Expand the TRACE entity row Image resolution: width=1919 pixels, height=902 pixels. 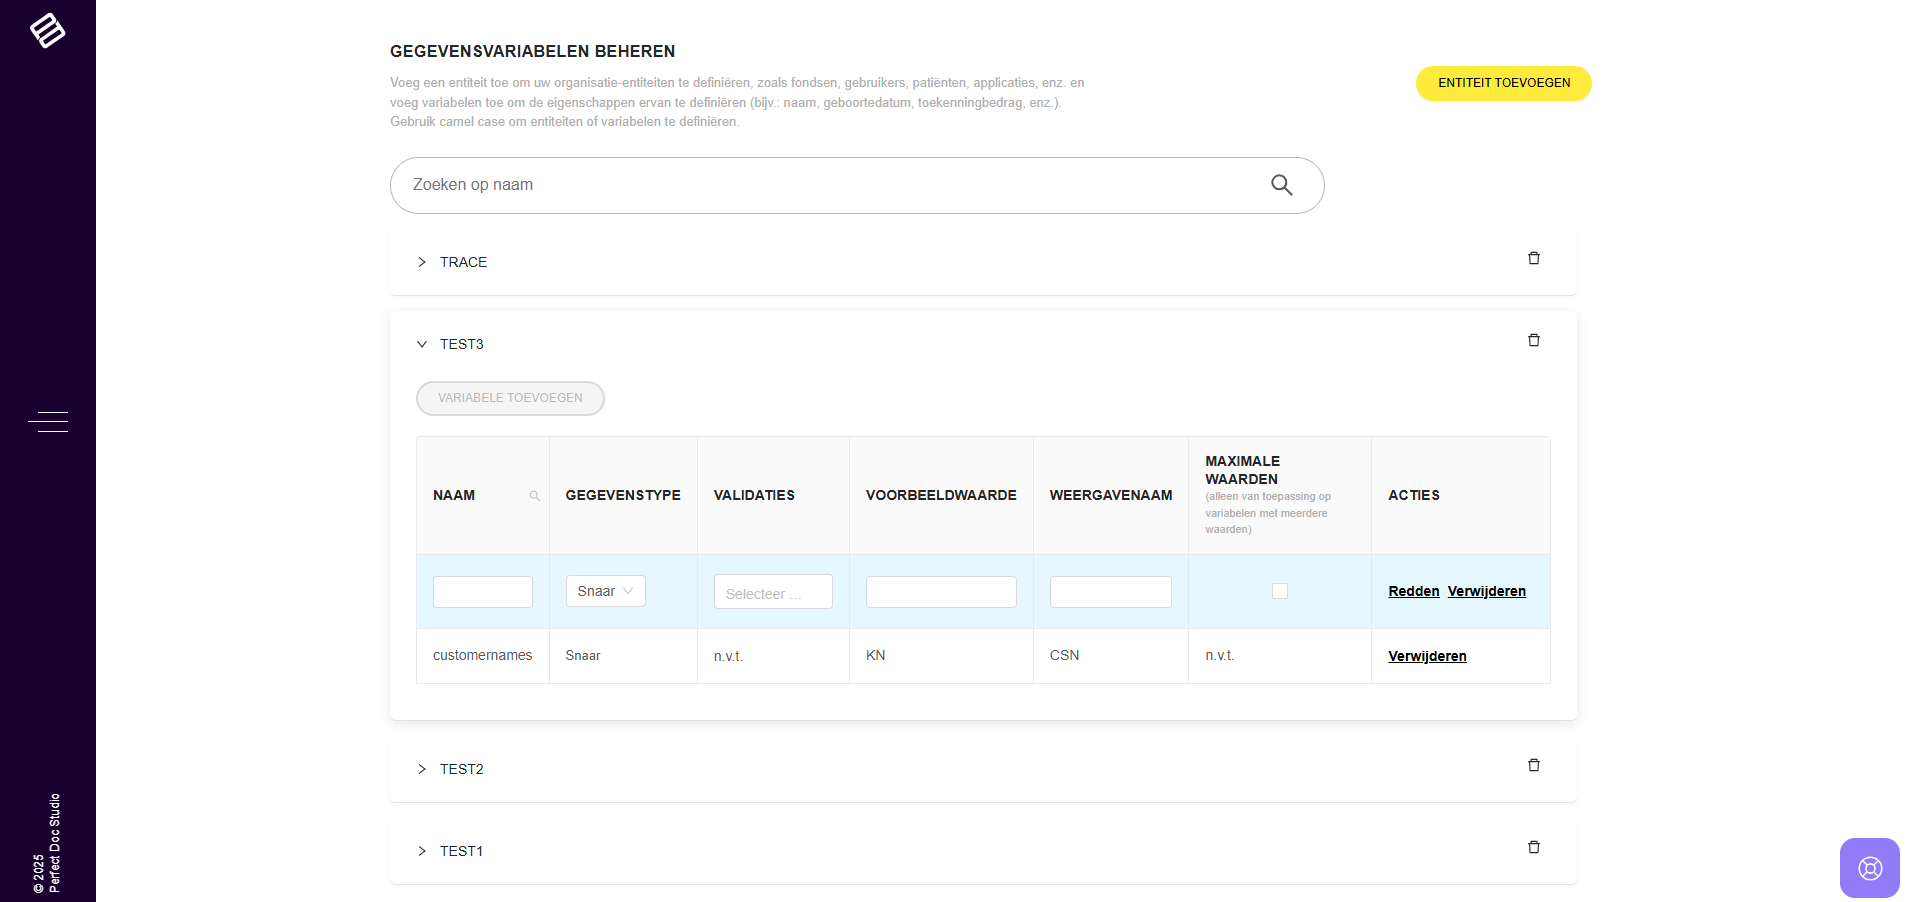(422, 262)
